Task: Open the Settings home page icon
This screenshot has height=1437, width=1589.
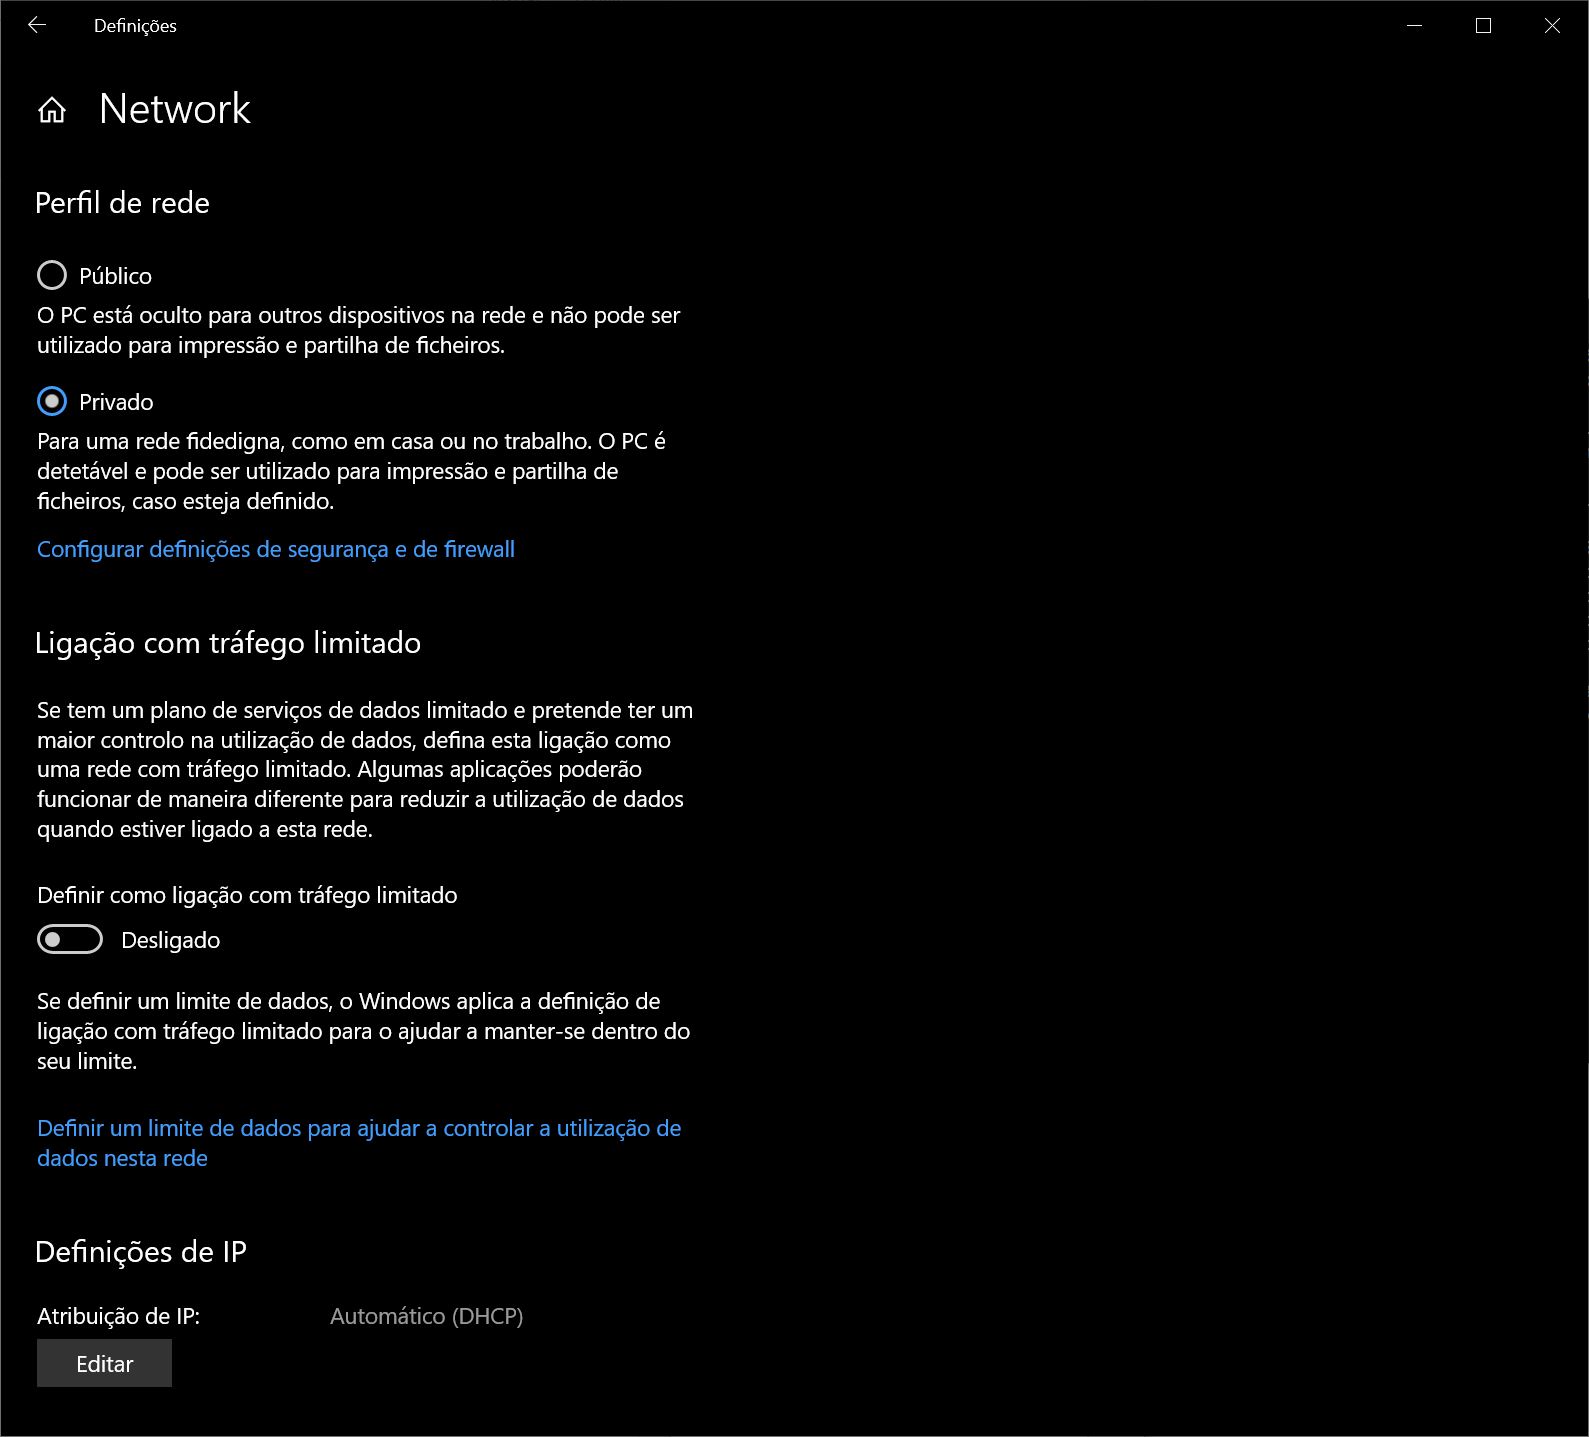Action: pos(52,110)
